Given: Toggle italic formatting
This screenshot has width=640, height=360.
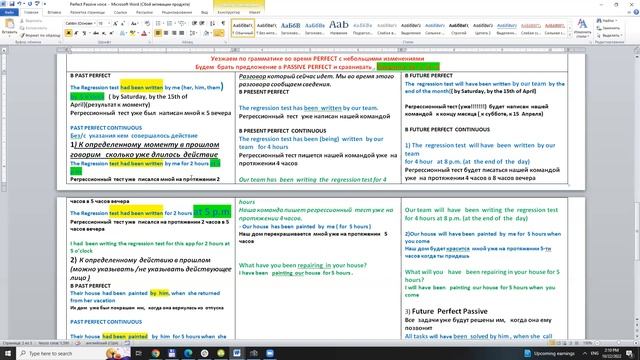Looking at the screenshot, I should (x=76, y=33).
